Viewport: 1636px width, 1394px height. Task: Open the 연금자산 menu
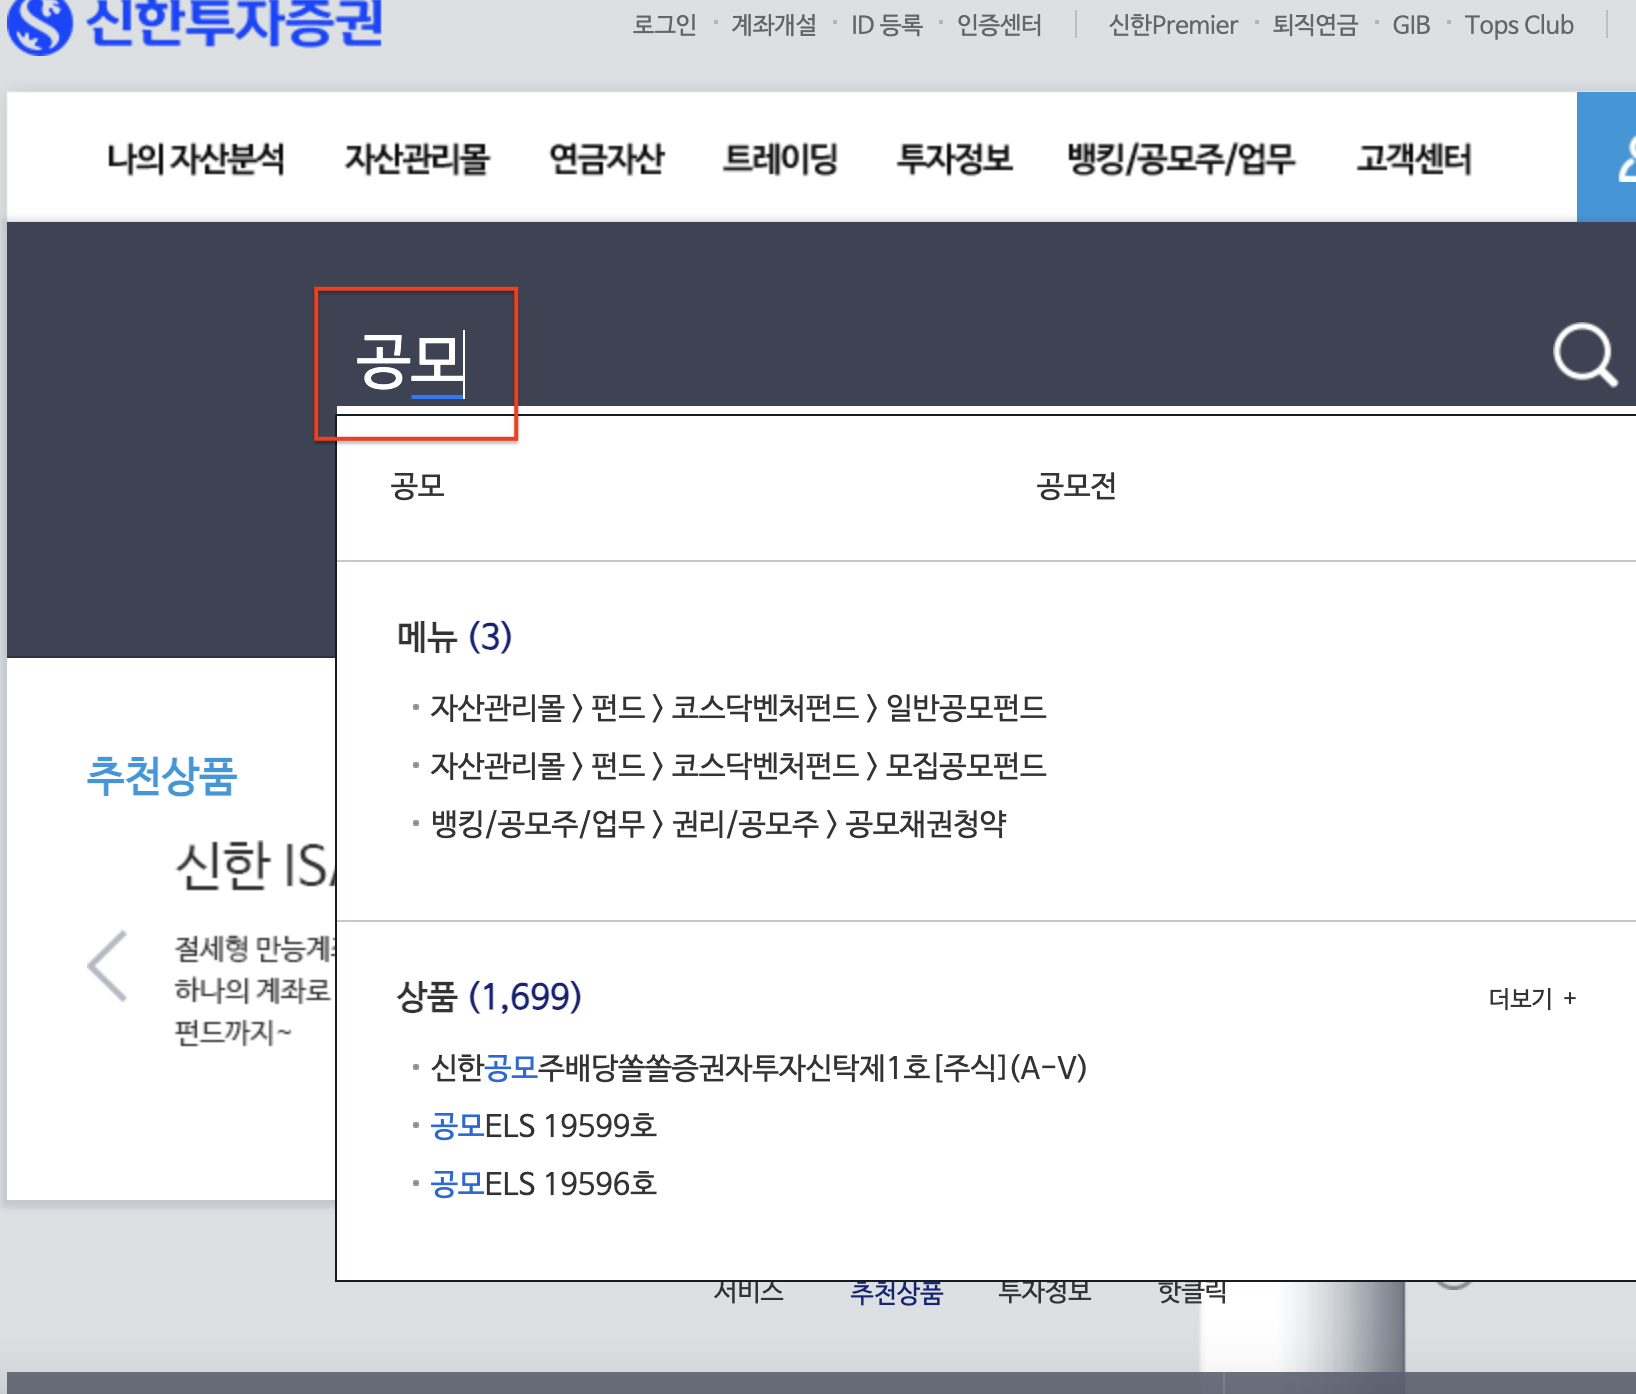(607, 159)
